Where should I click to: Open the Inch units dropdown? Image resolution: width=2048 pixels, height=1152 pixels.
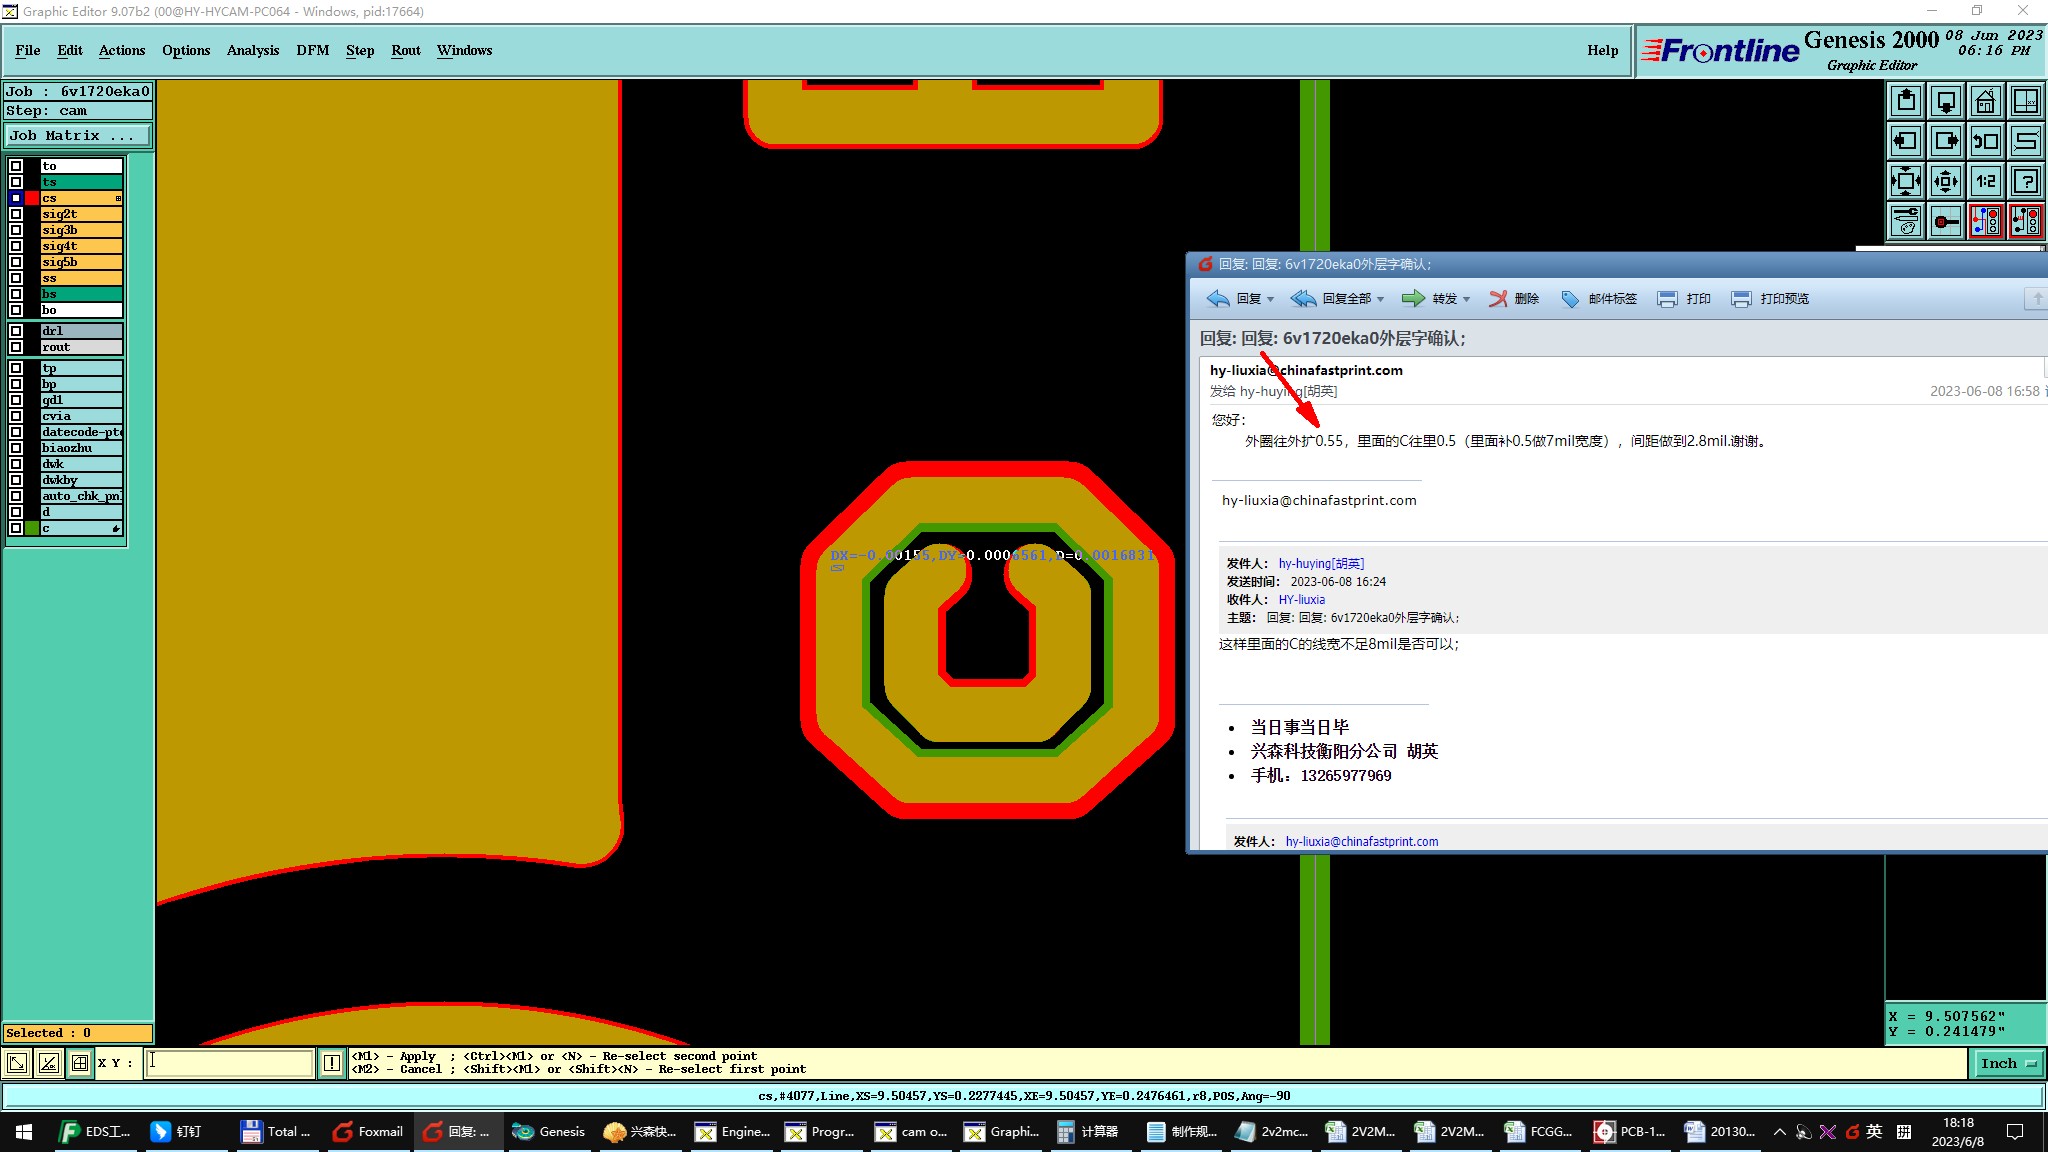click(x=2007, y=1063)
